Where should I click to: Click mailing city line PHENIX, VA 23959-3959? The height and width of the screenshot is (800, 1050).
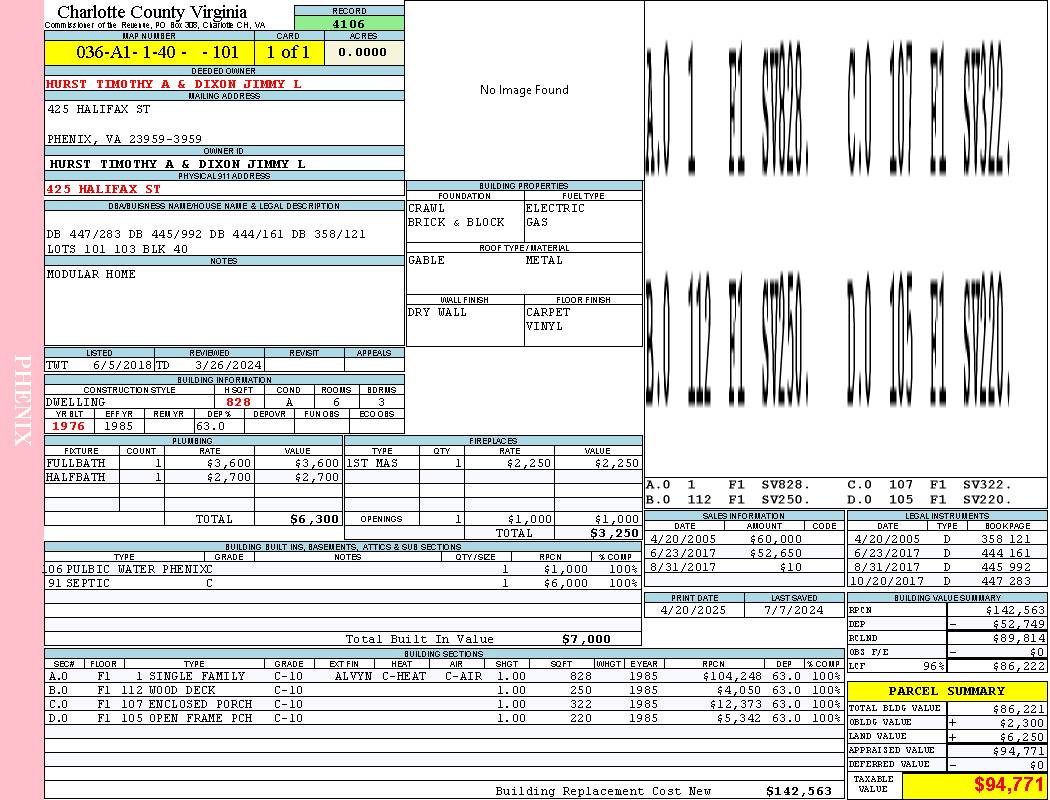pyautogui.click(x=124, y=139)
